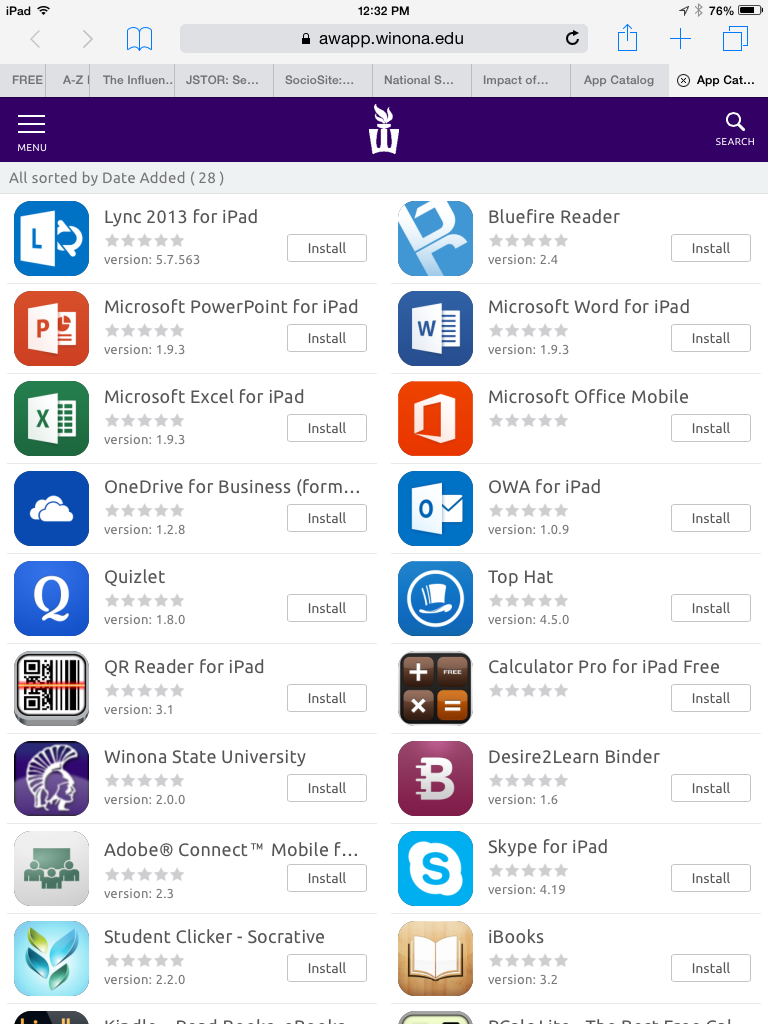Select the Quizlet app icon
The width and height of the screenshot is (768, 1024).
pyautogui.click(x=51, y=598)
